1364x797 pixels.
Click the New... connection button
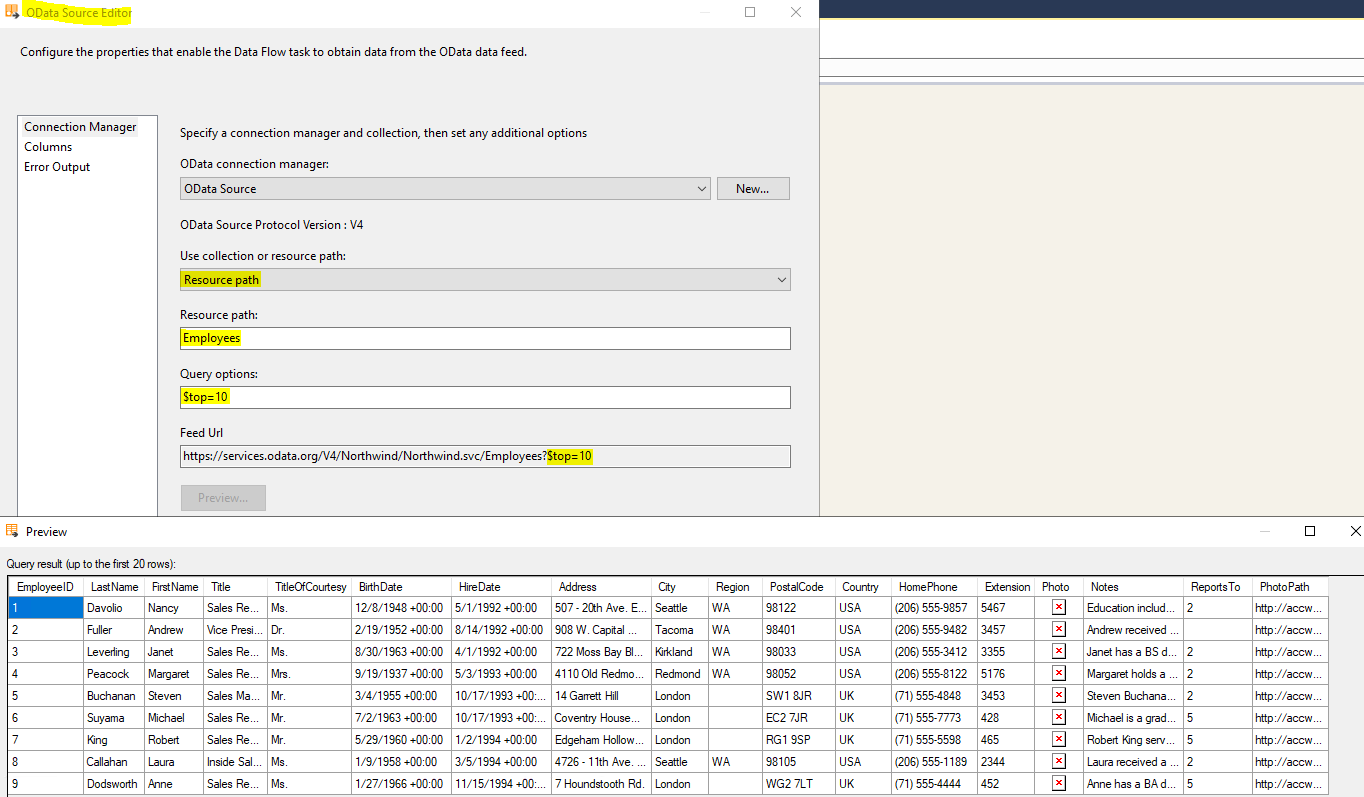[753, 188]
